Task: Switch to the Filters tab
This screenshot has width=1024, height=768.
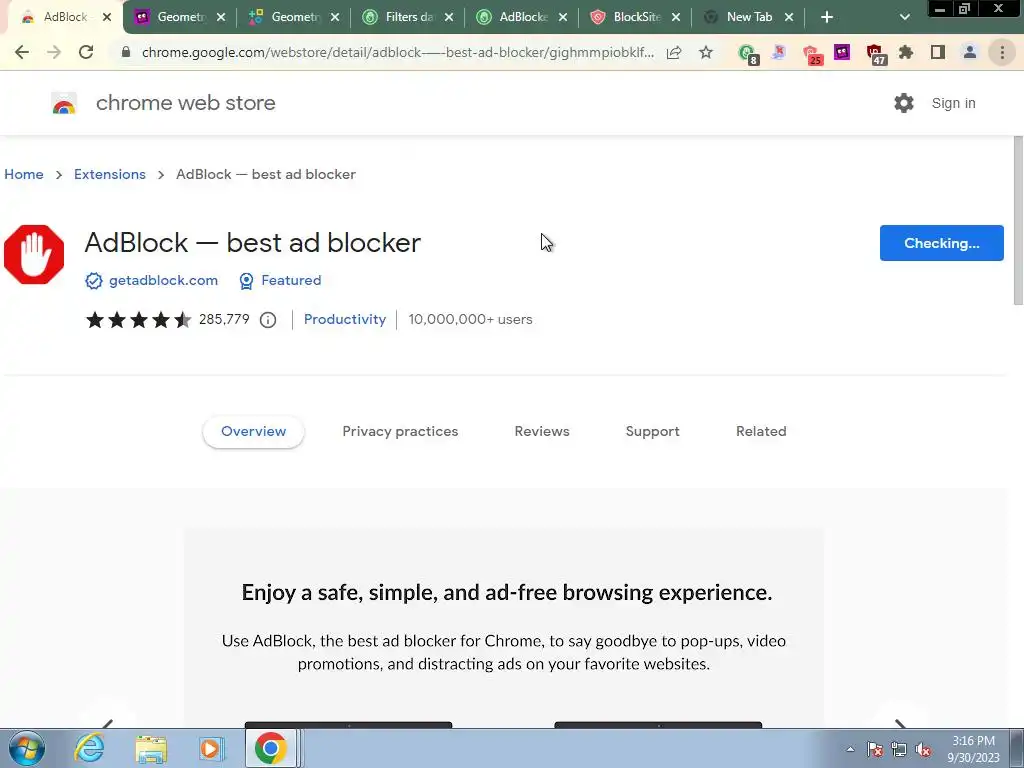Action: coord(408,17)
